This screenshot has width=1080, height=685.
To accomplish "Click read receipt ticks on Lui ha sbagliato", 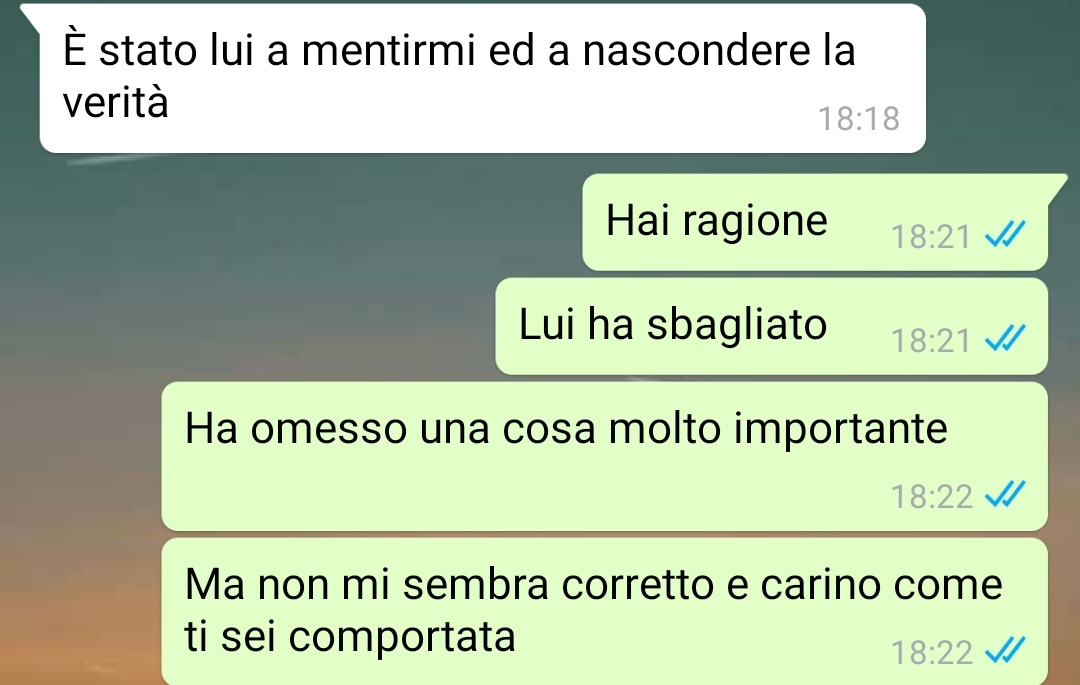I will 1006,338.
